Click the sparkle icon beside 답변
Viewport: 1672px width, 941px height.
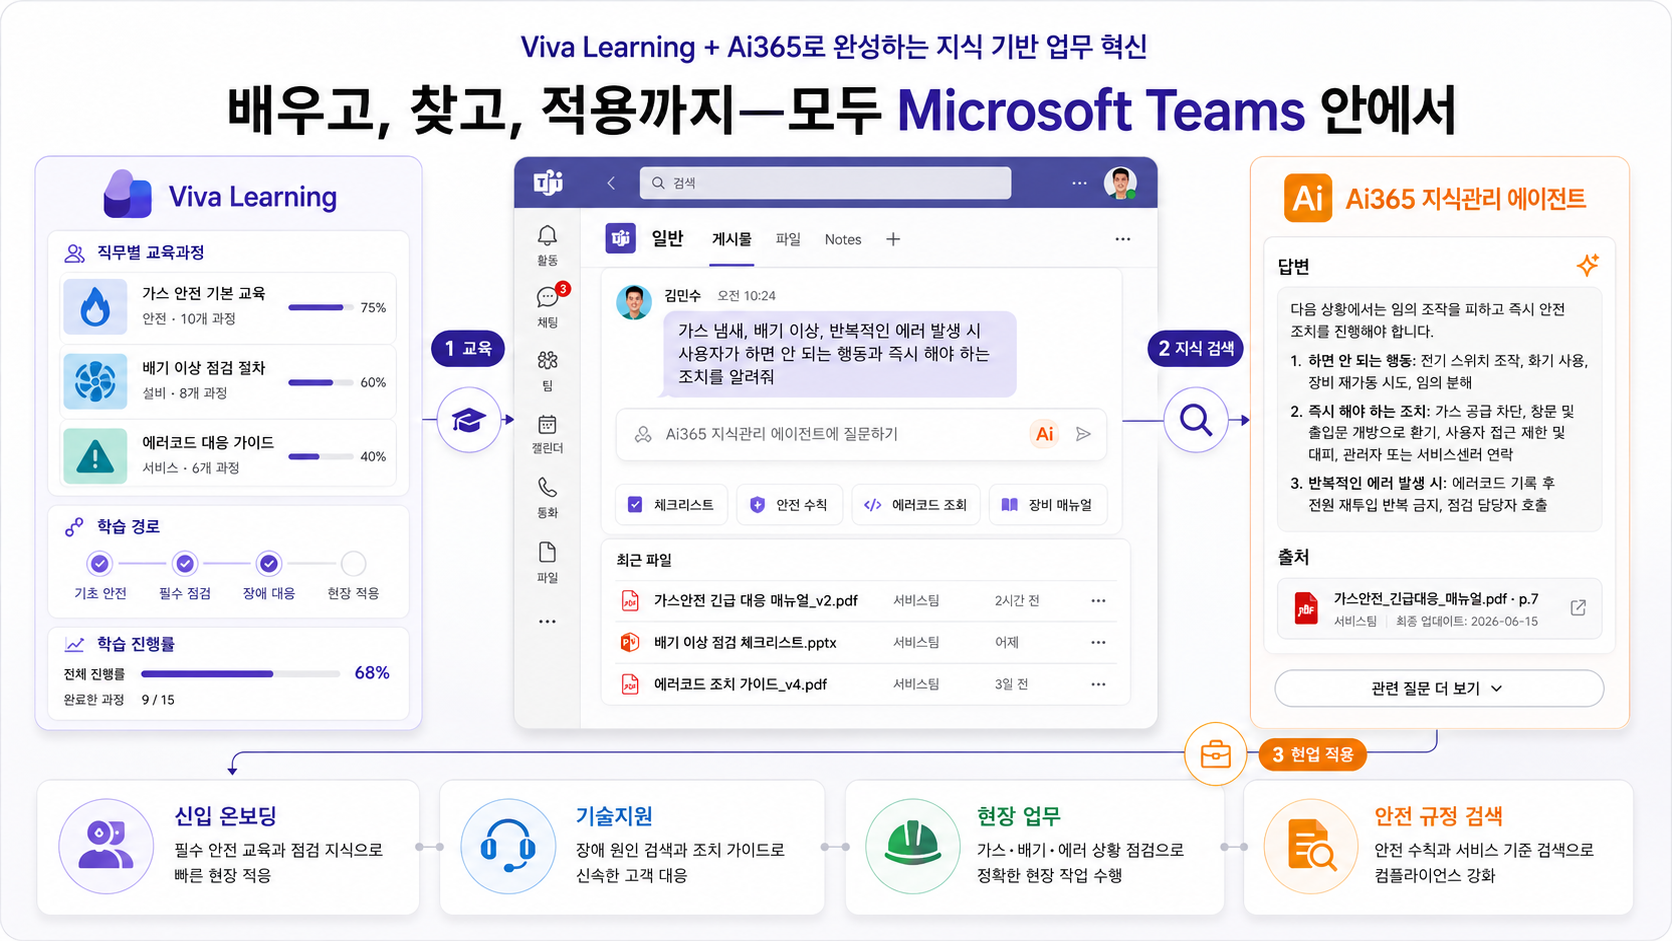pyautogui.click(x=1587, y=265)
